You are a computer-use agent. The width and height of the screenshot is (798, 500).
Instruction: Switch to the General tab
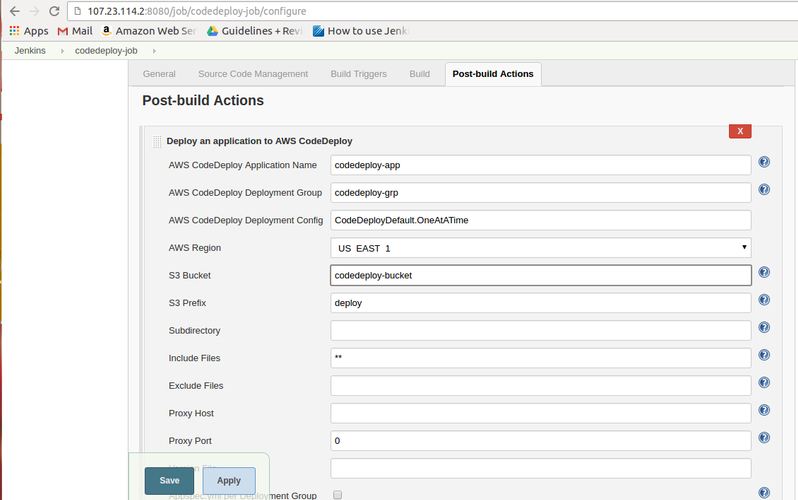click(x=159, y=74)
